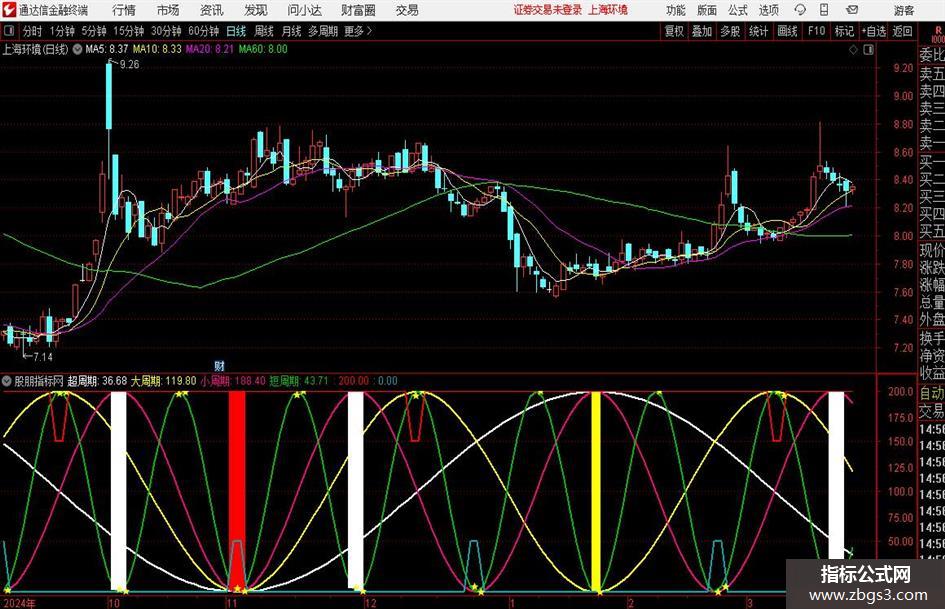Click the 2024年 date axis label
945x609 pixels.
click(x=19, y=603)
